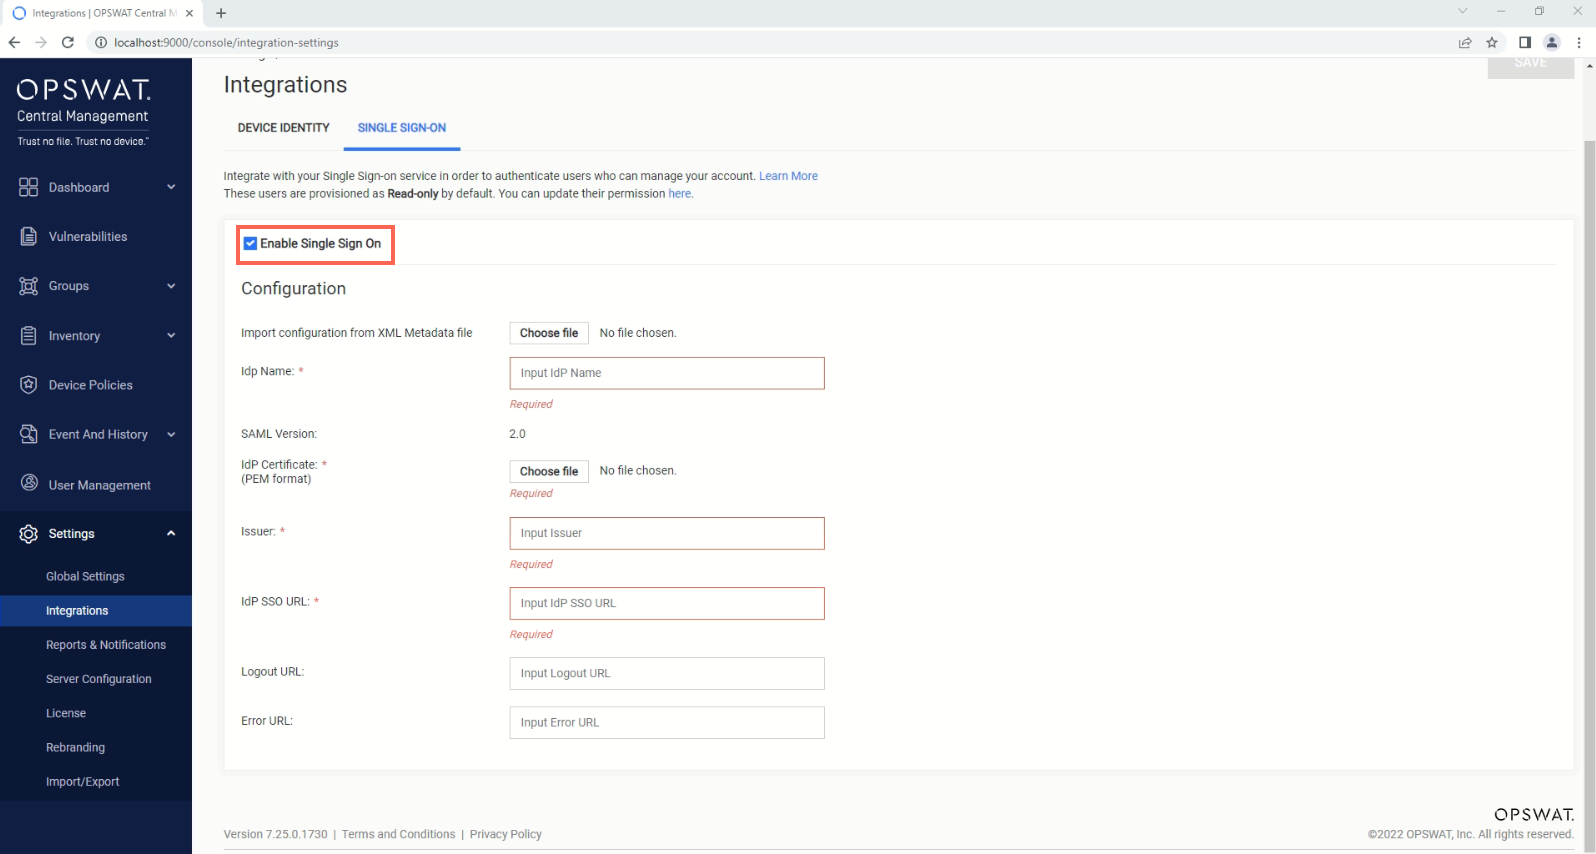Click the User Management person icon
The image size is (1596, 854).
28,484
